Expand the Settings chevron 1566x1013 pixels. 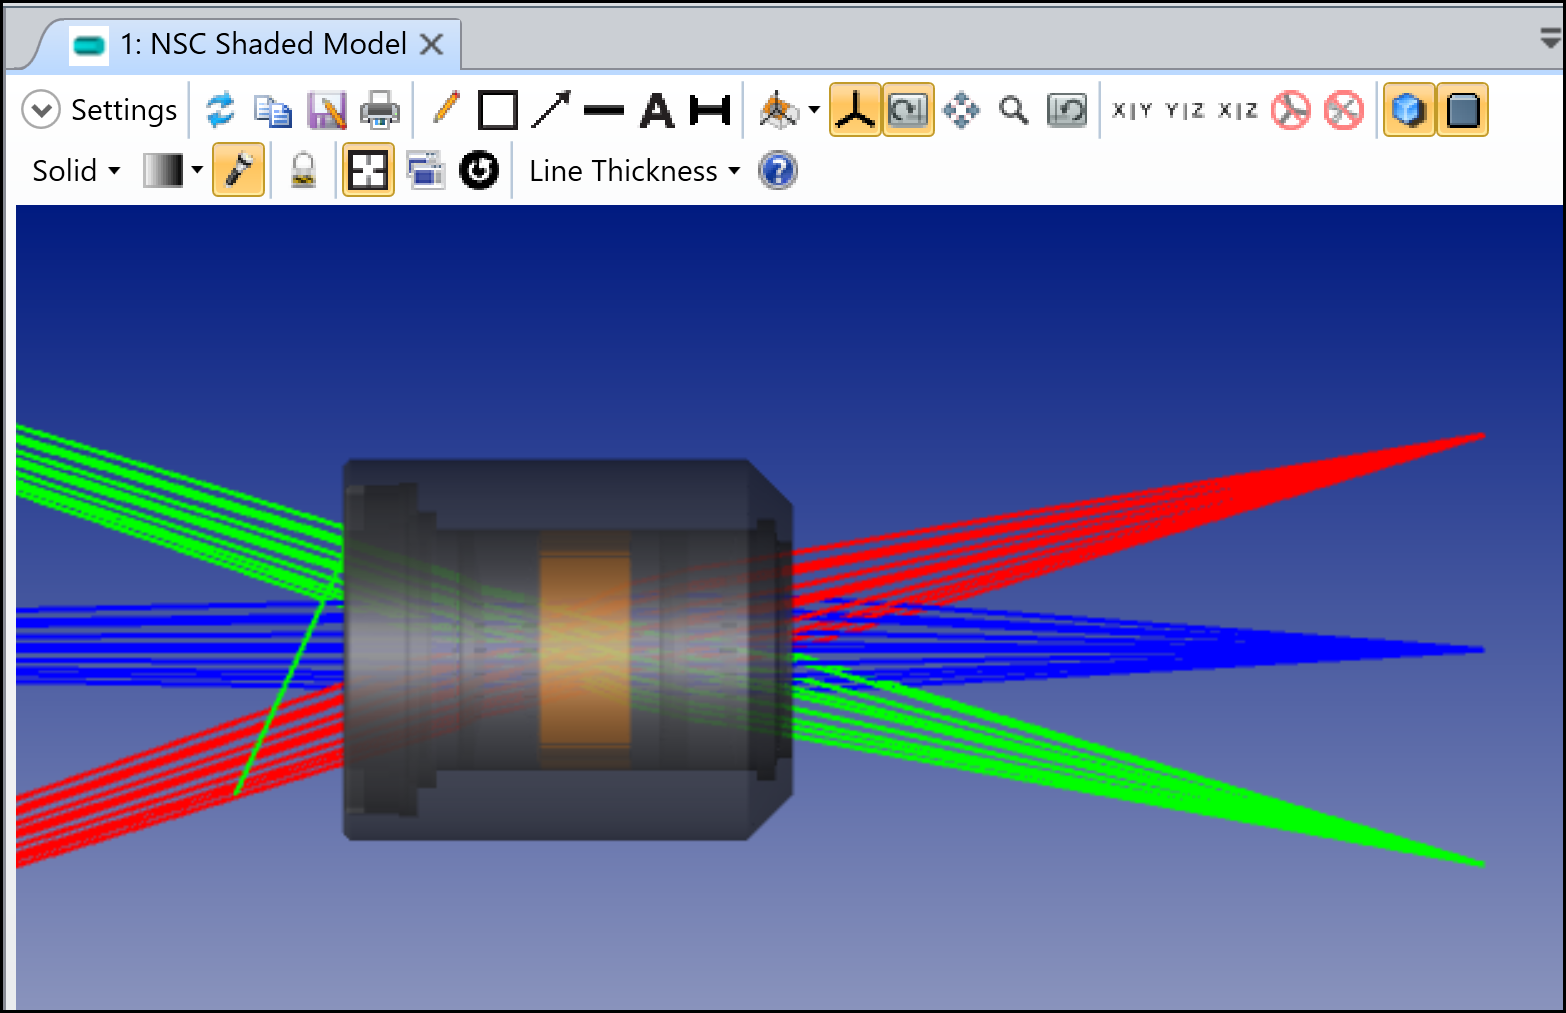tap(41, 110)
